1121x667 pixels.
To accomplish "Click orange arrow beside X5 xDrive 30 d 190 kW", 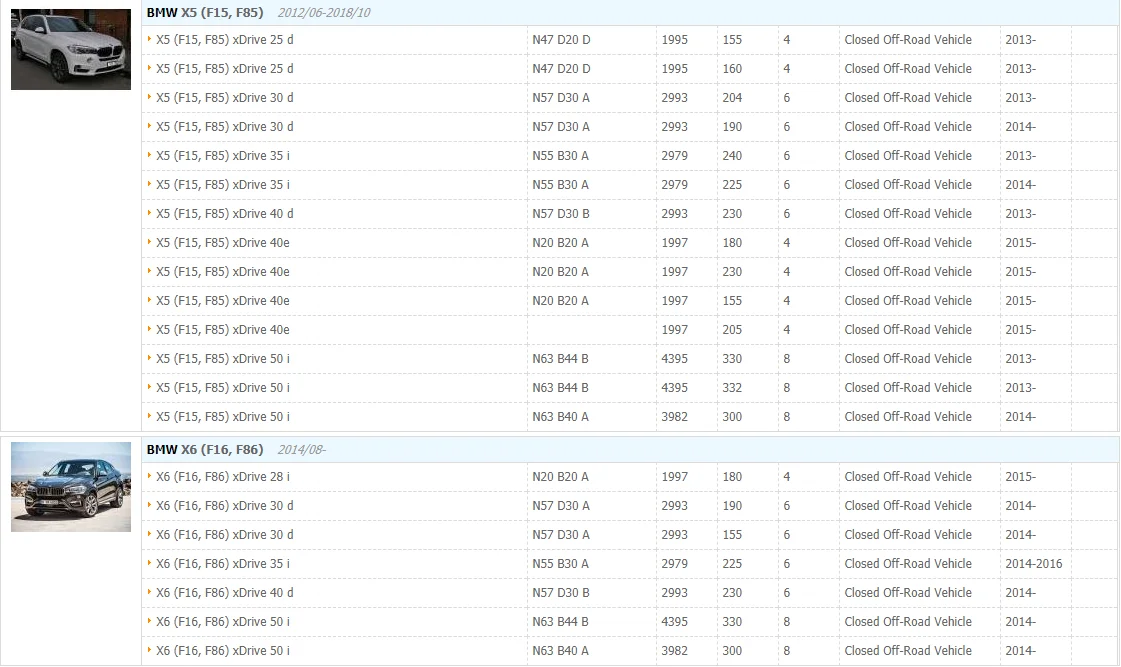I will click(x=149, y=126).
